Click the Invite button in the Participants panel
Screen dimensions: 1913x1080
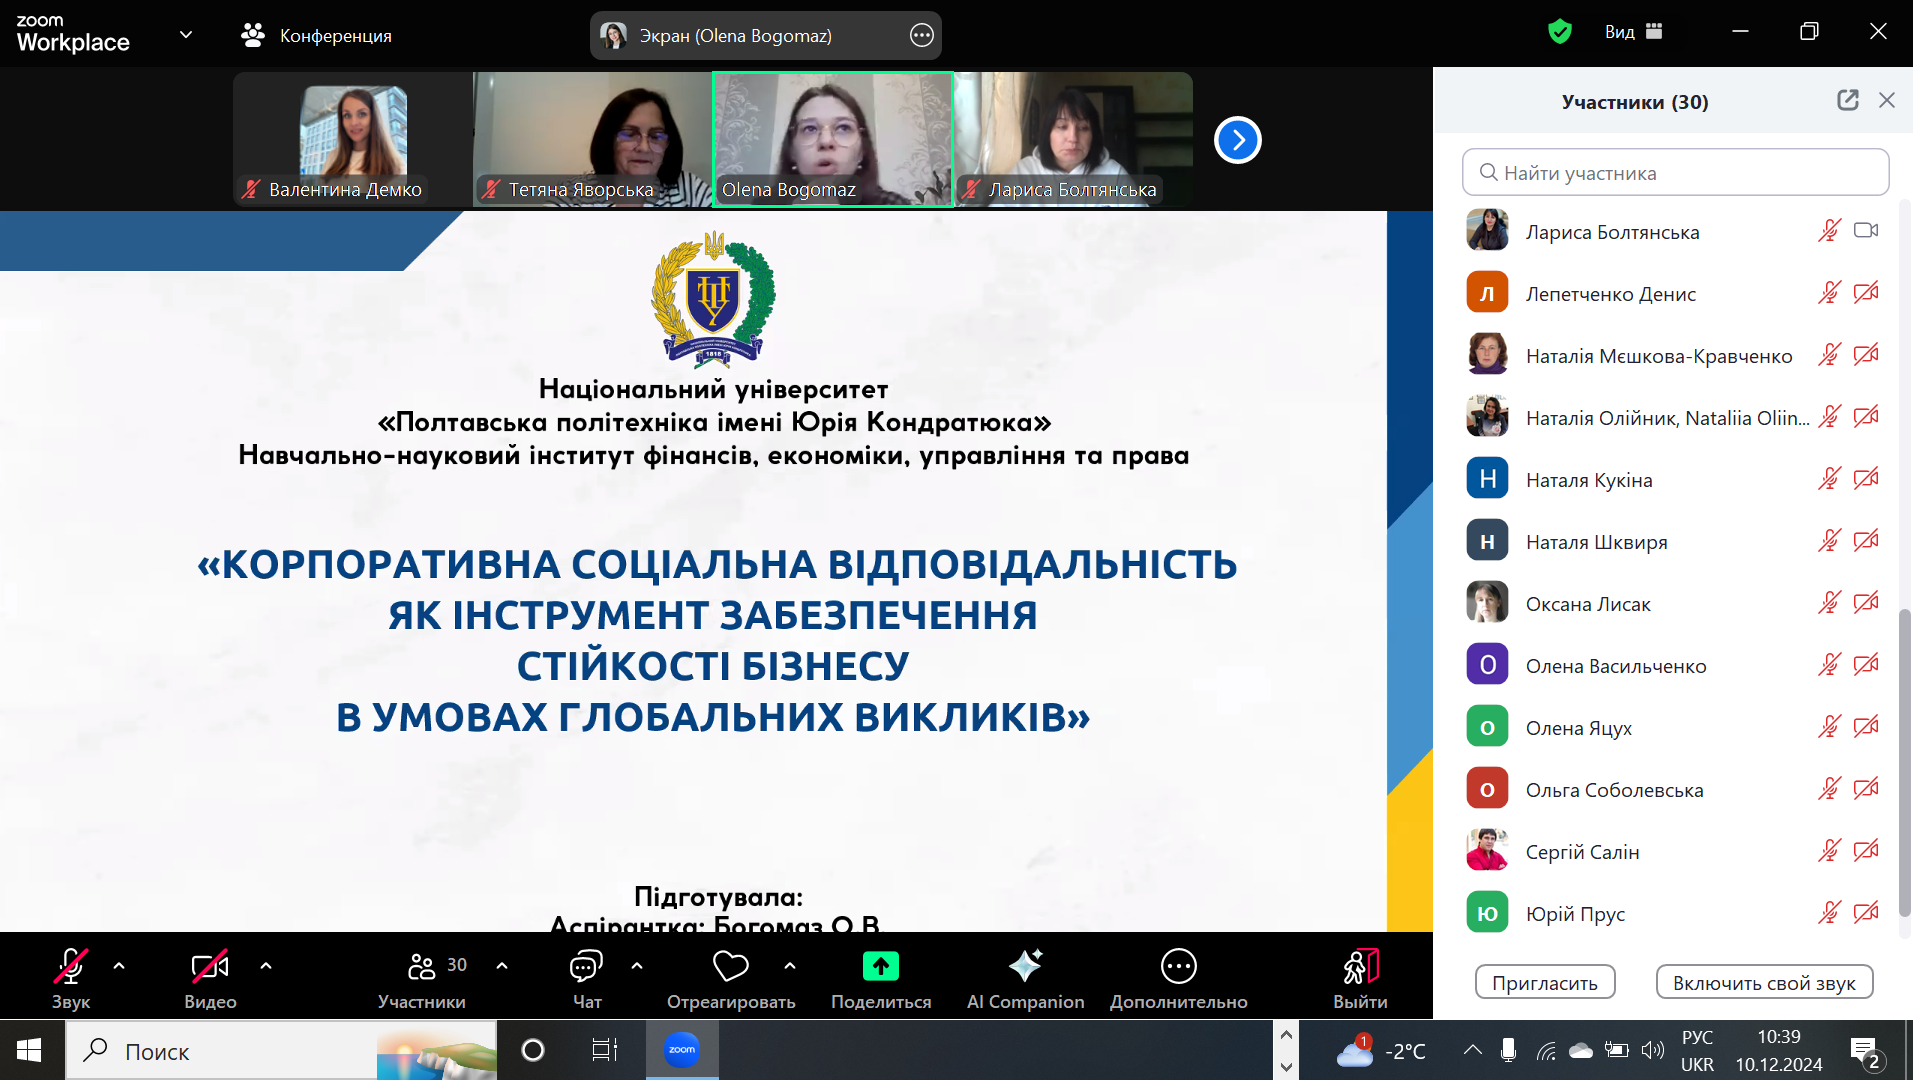click(x=1544, y=983)
